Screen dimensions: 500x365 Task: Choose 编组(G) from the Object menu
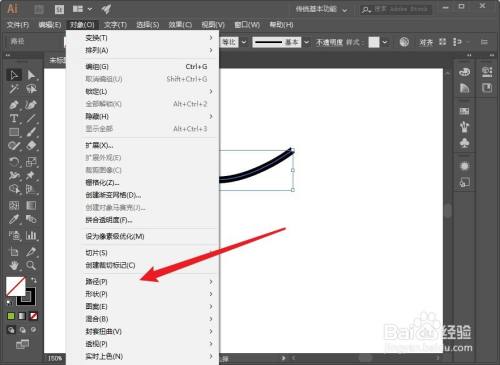pos(143,67)
